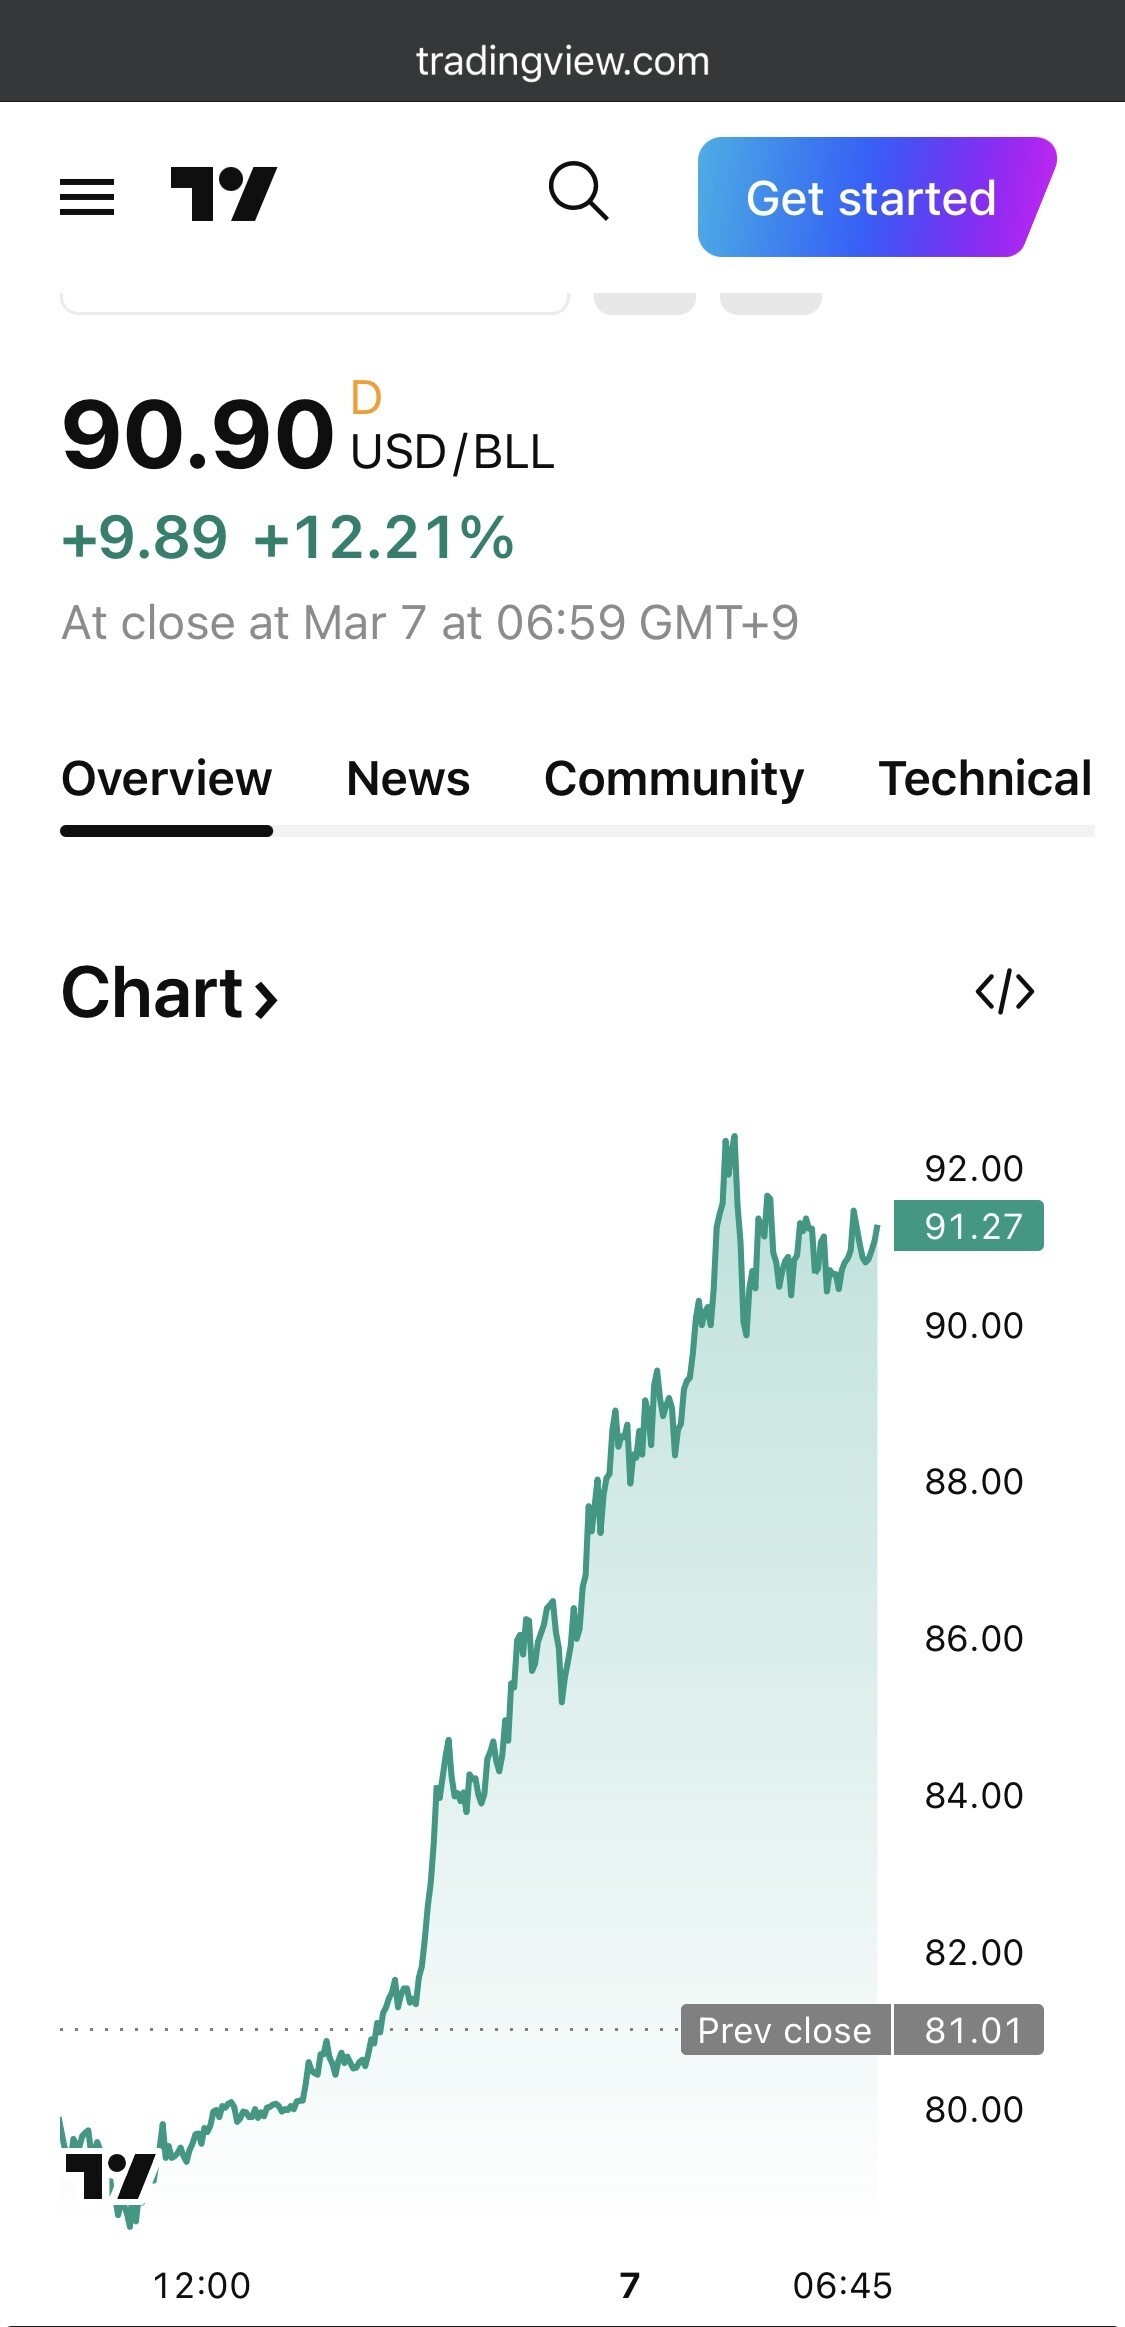Click the 06:45 time axis label

pos(842,2285)
